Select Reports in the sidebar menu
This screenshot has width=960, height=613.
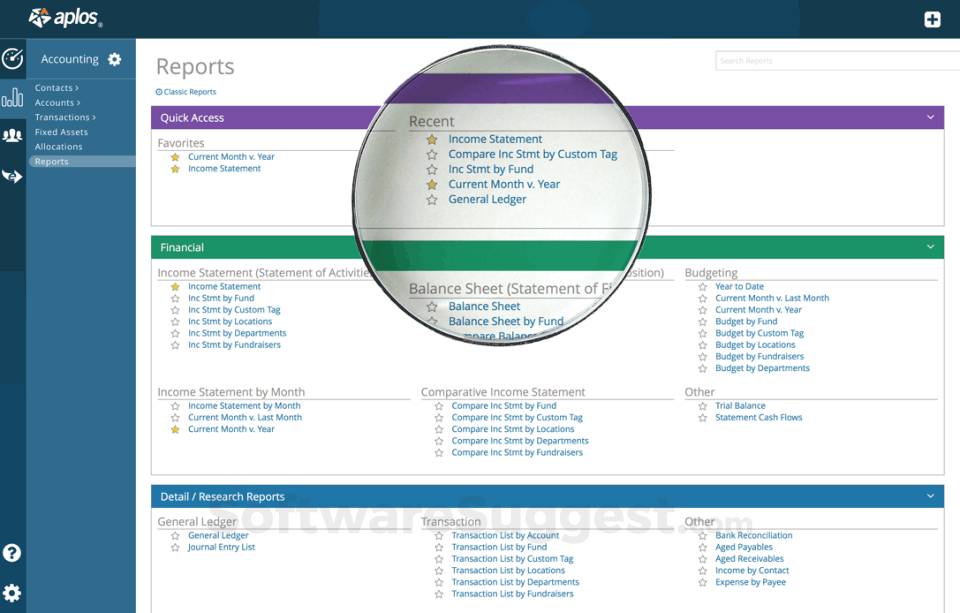tap(51, 160)
